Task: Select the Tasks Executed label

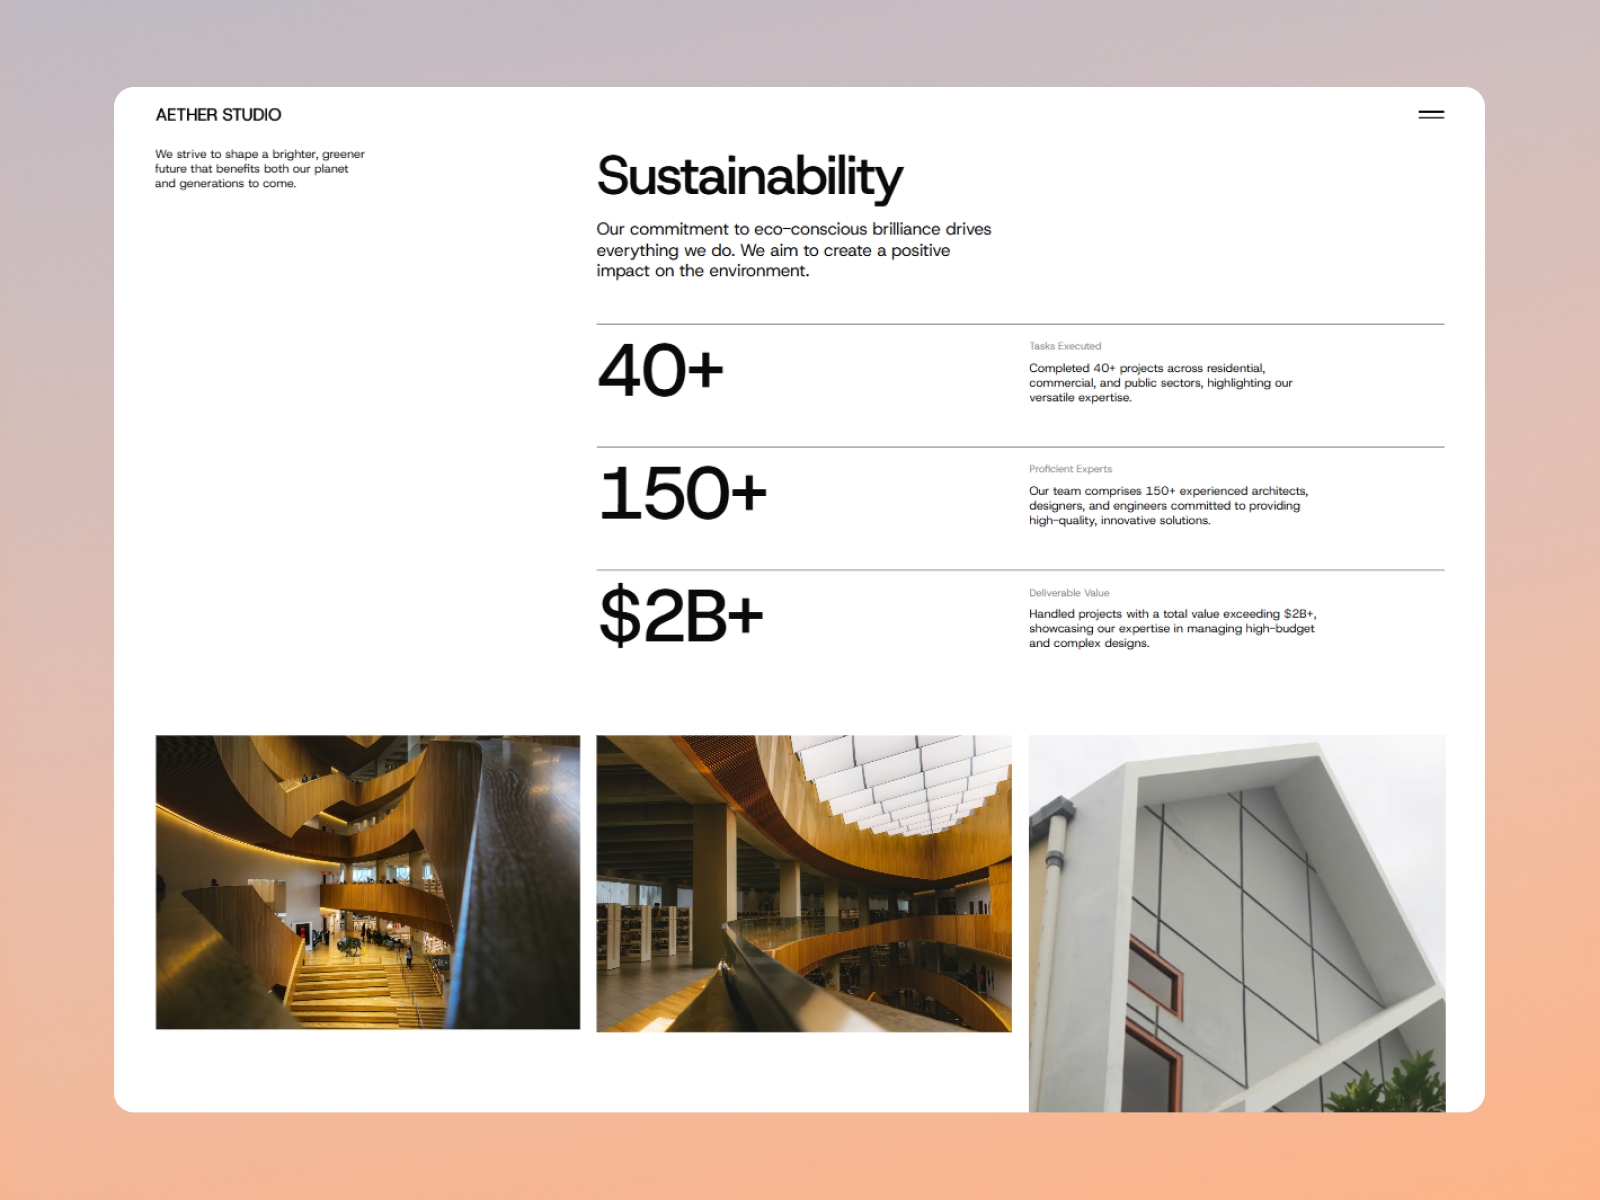Action: point(1065,346)
